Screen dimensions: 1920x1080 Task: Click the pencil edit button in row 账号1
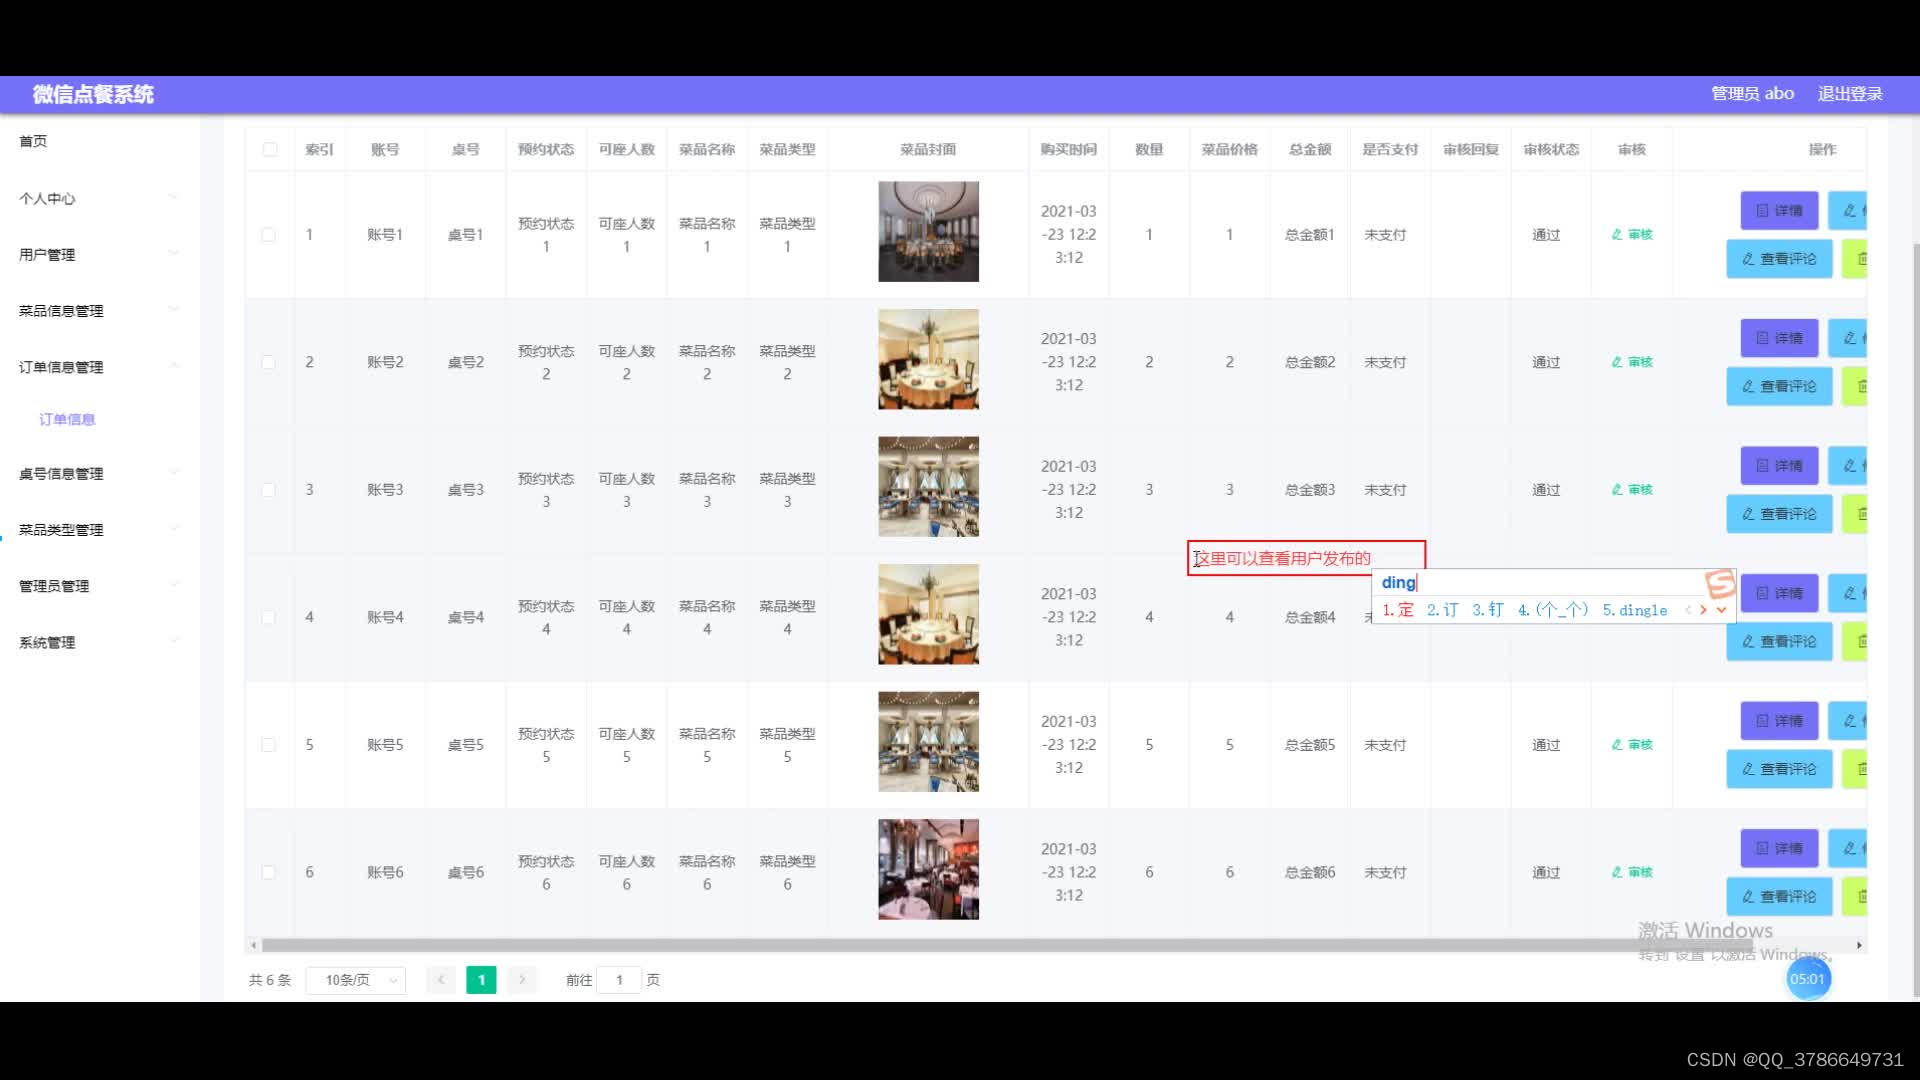(x=1849, y=211)
